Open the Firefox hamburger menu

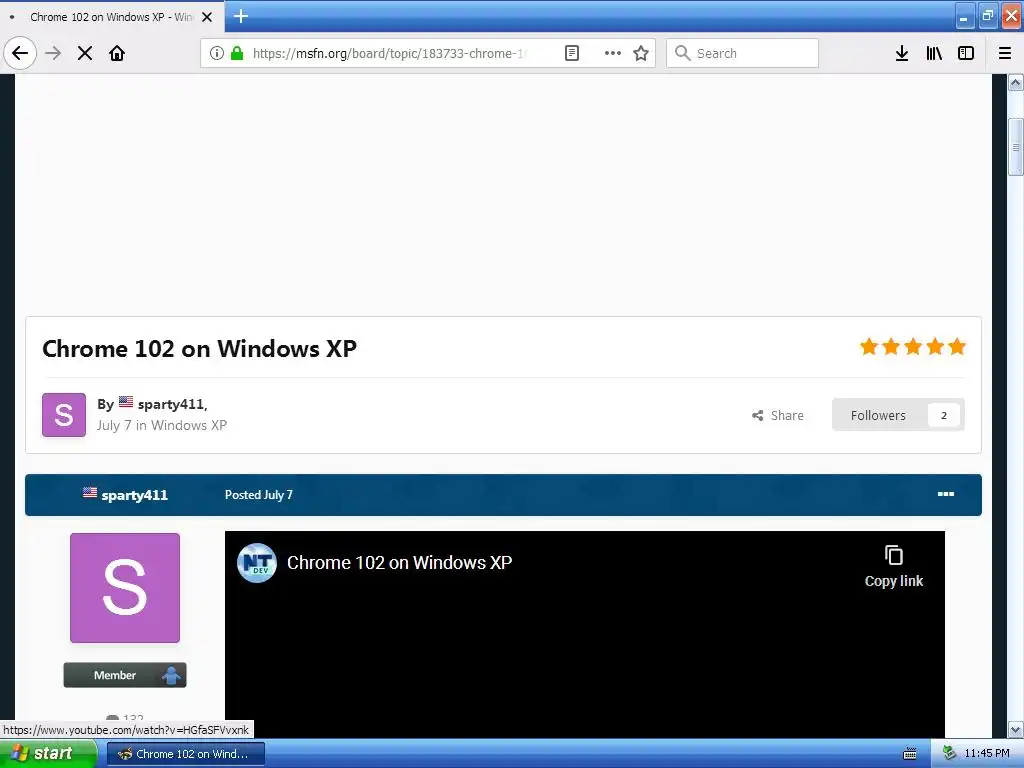(1005, 53)
